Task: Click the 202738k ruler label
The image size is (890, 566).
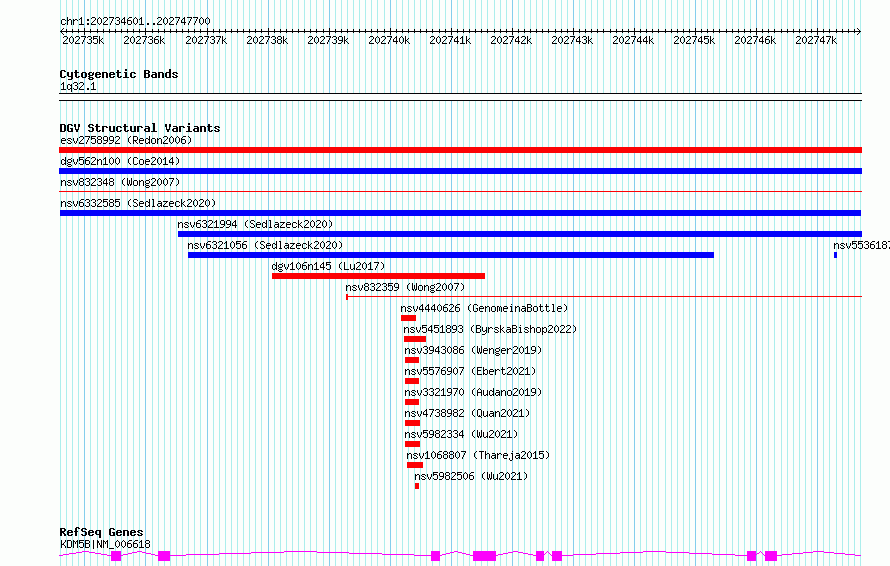Action: point(267,40)
